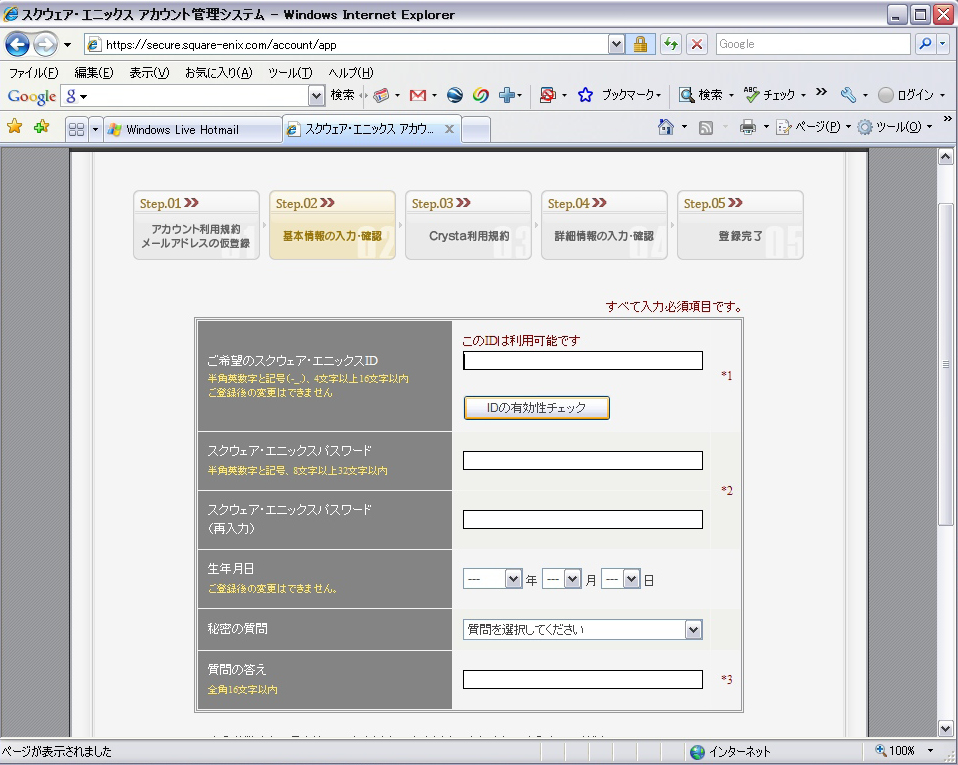This screenshot has height=765, width=958.
Task: Open the お気に入り(A) menu
Action: pos(218,73)
